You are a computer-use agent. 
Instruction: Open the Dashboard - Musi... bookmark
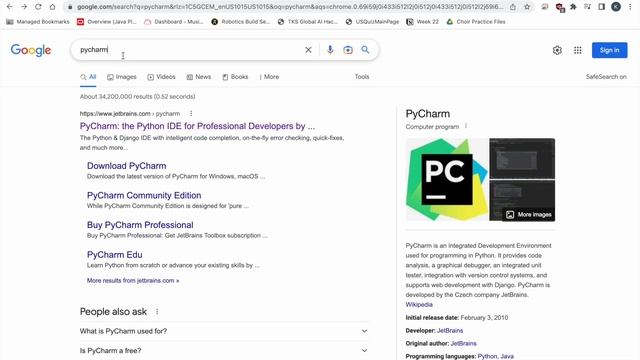tap(174, 22)
